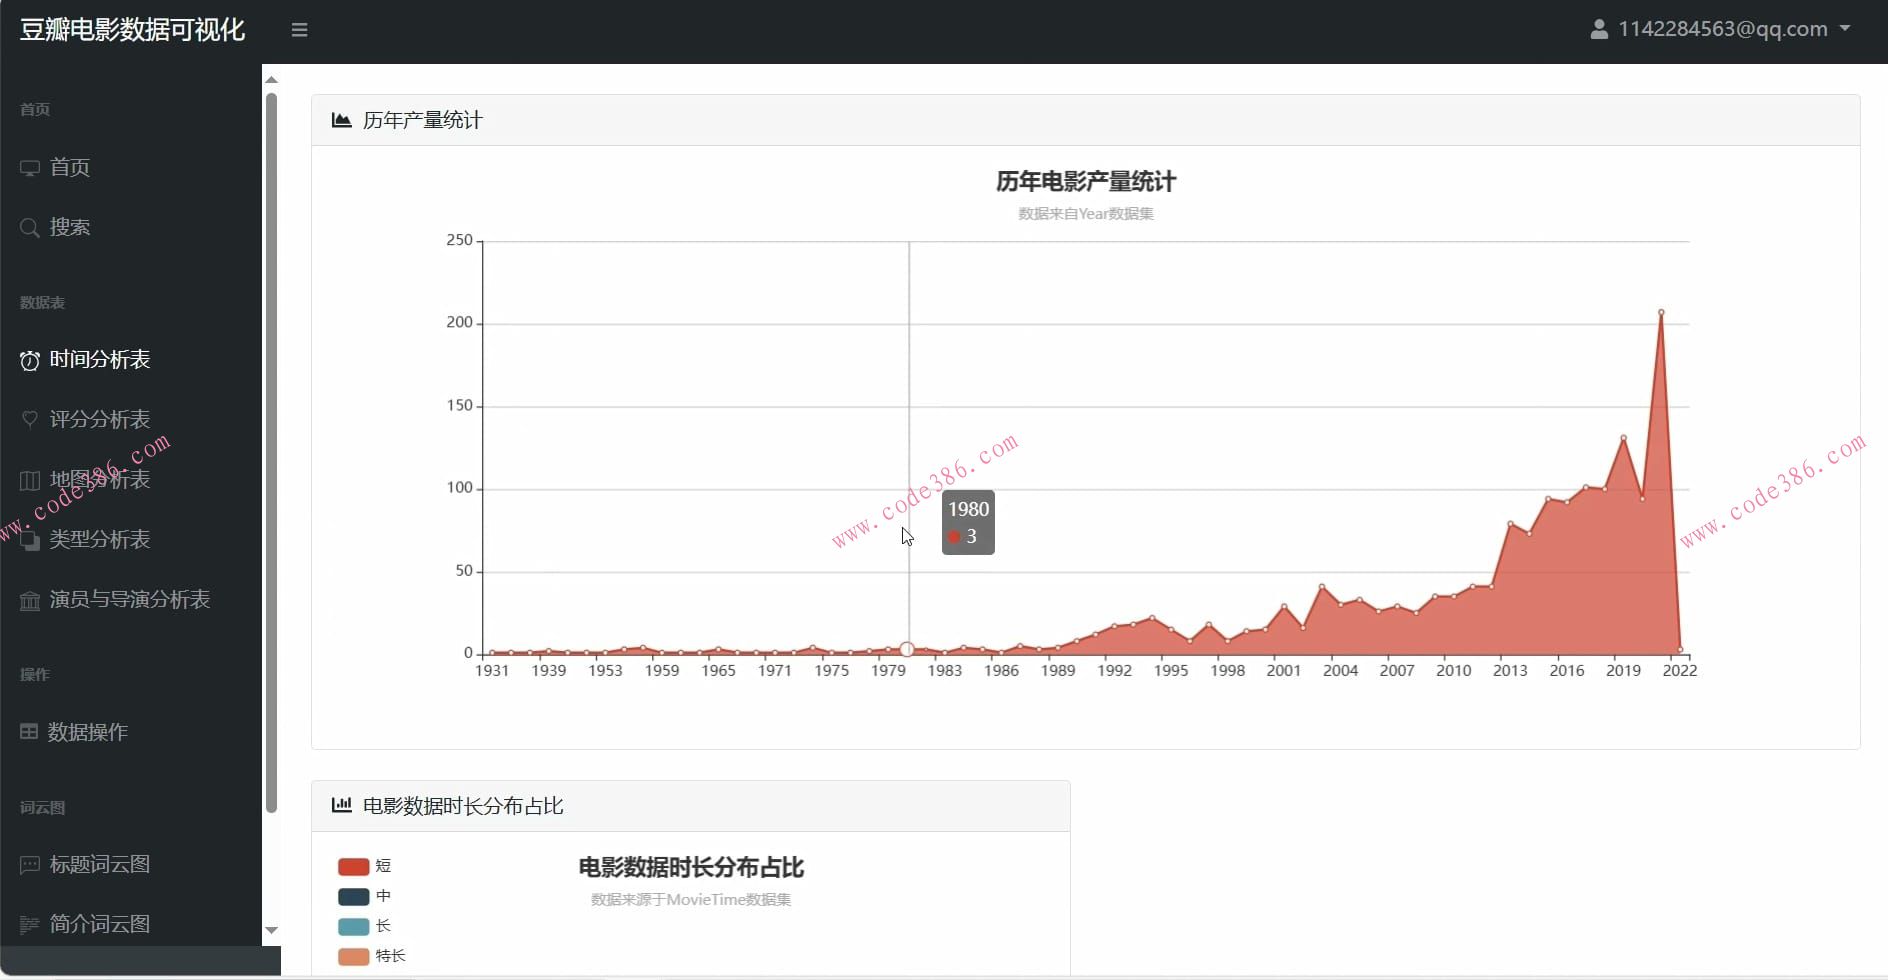Viewport: 1888px width, 980px height.
Task: Open the 简介词云图 page
Action: (99, 923)
